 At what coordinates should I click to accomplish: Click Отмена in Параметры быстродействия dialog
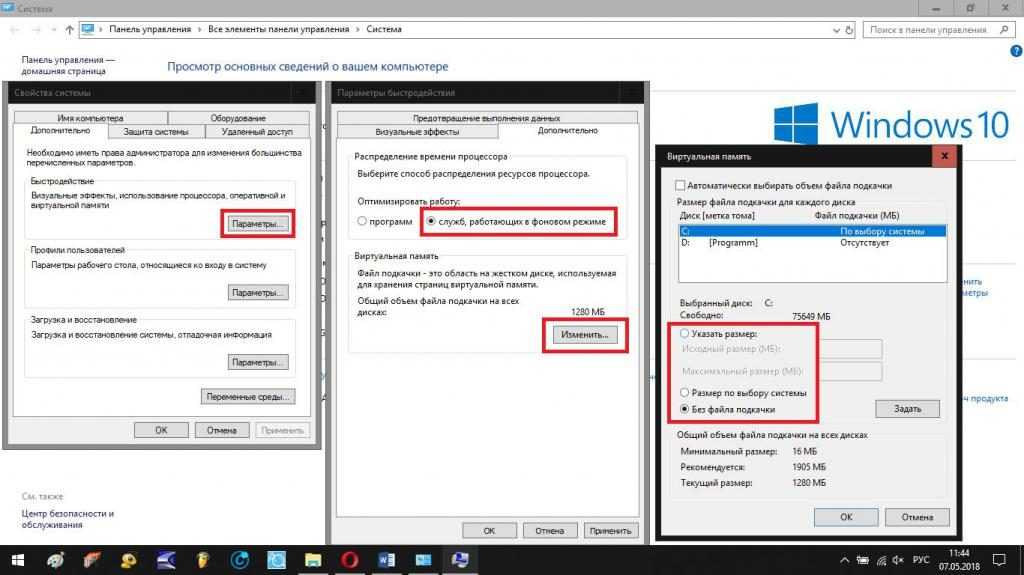click(x=549, y=531)
